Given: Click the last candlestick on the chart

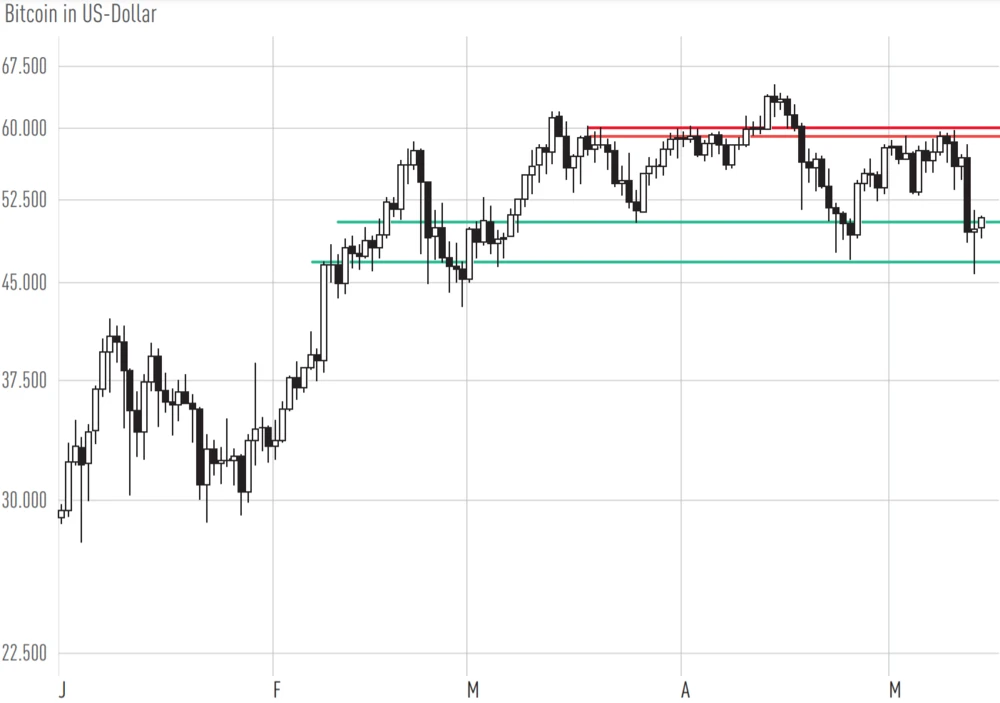Looking at the screenshot, I should [981, 222].
